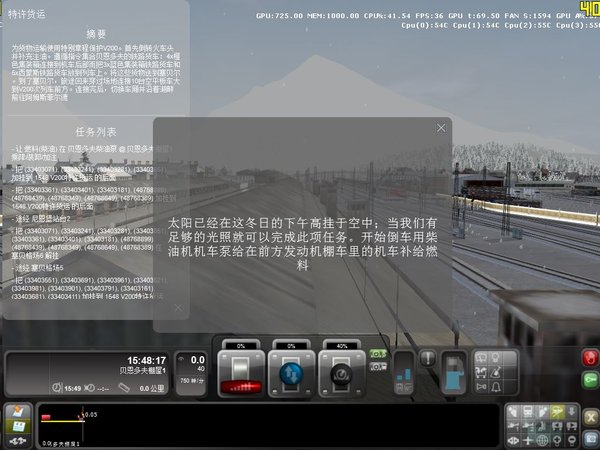Click the 特许货运 scenario title
The height and width of the screenshot is (450, 600).
[x=26, y=14]
